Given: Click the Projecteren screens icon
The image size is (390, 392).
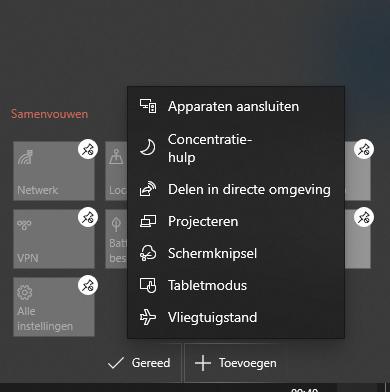Looking at the screenshot, I should tap(148, 221).
